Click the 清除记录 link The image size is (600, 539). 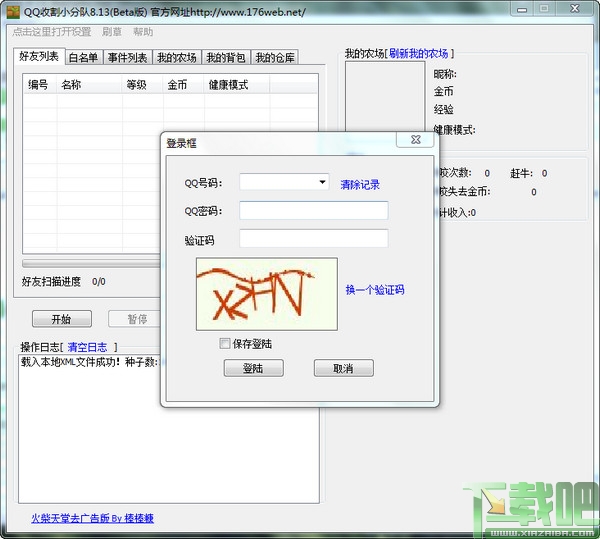360,185
